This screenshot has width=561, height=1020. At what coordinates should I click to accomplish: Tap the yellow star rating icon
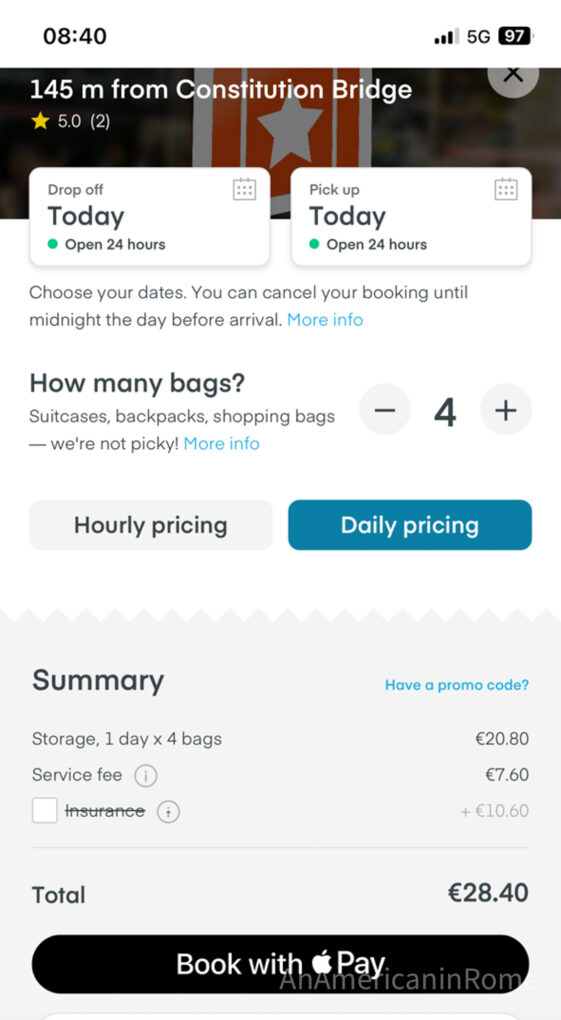pyautogui.click(x=40, y=121)
